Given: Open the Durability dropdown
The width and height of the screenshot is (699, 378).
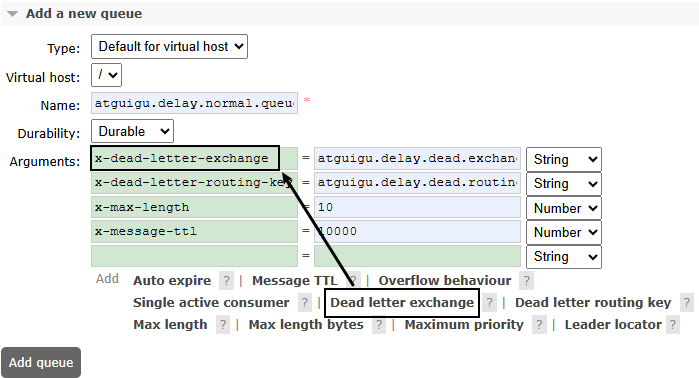Looking at the screenshot, I should coord(132,131).
